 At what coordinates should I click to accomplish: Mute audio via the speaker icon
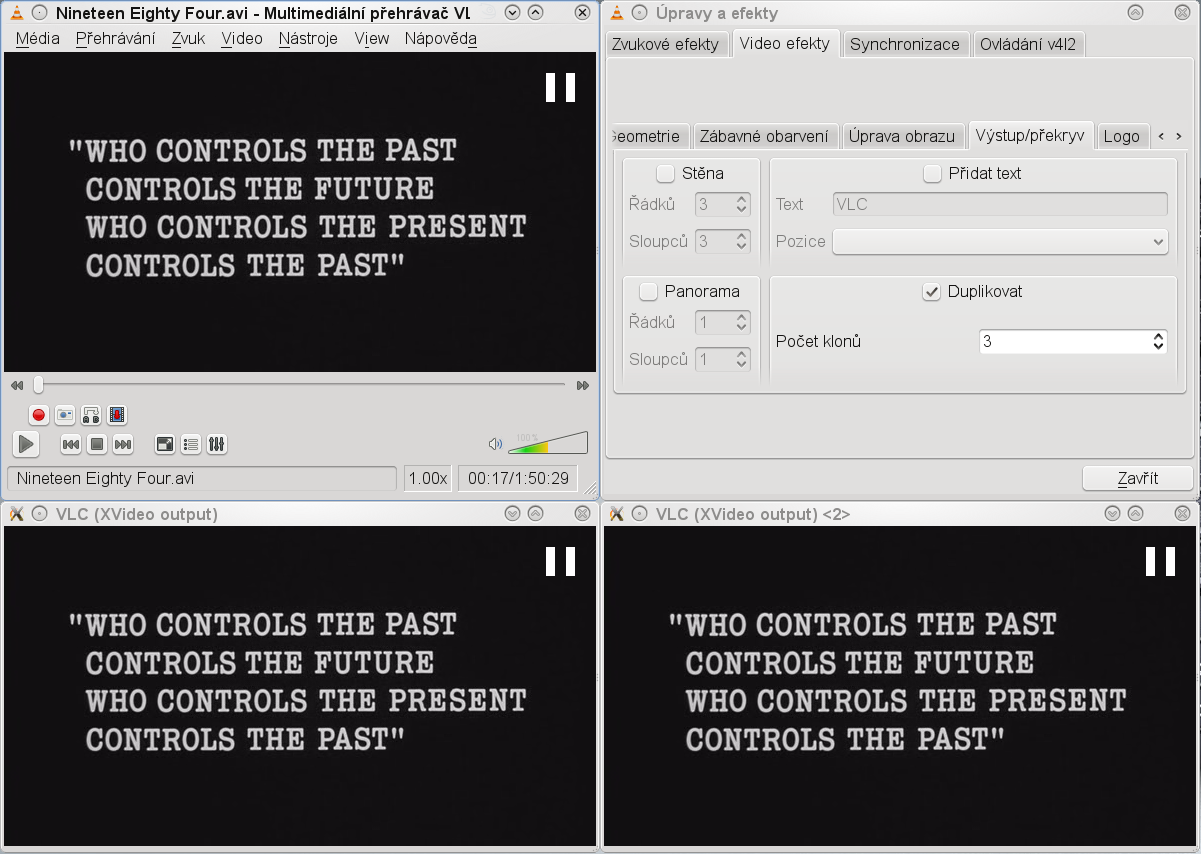(495, 444)
